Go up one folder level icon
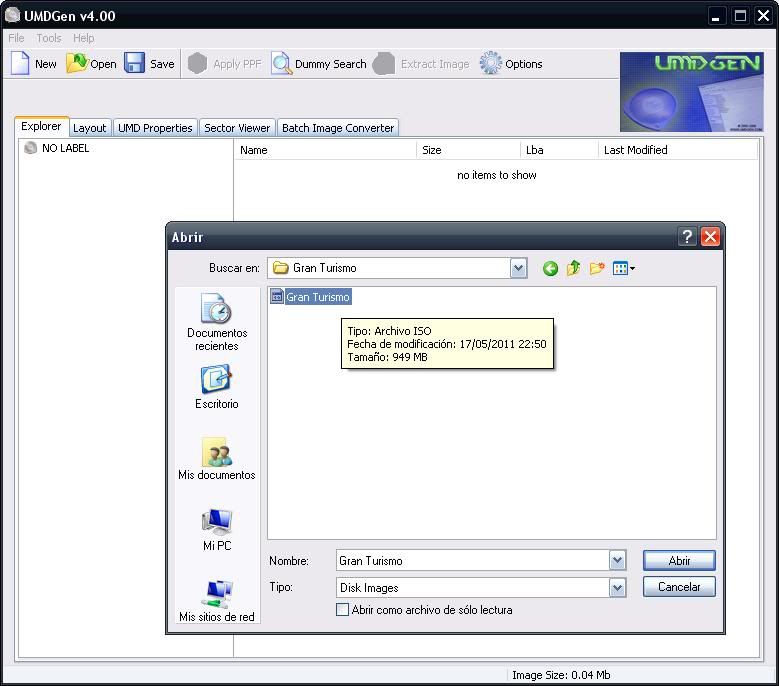 (x=573, y=268)
